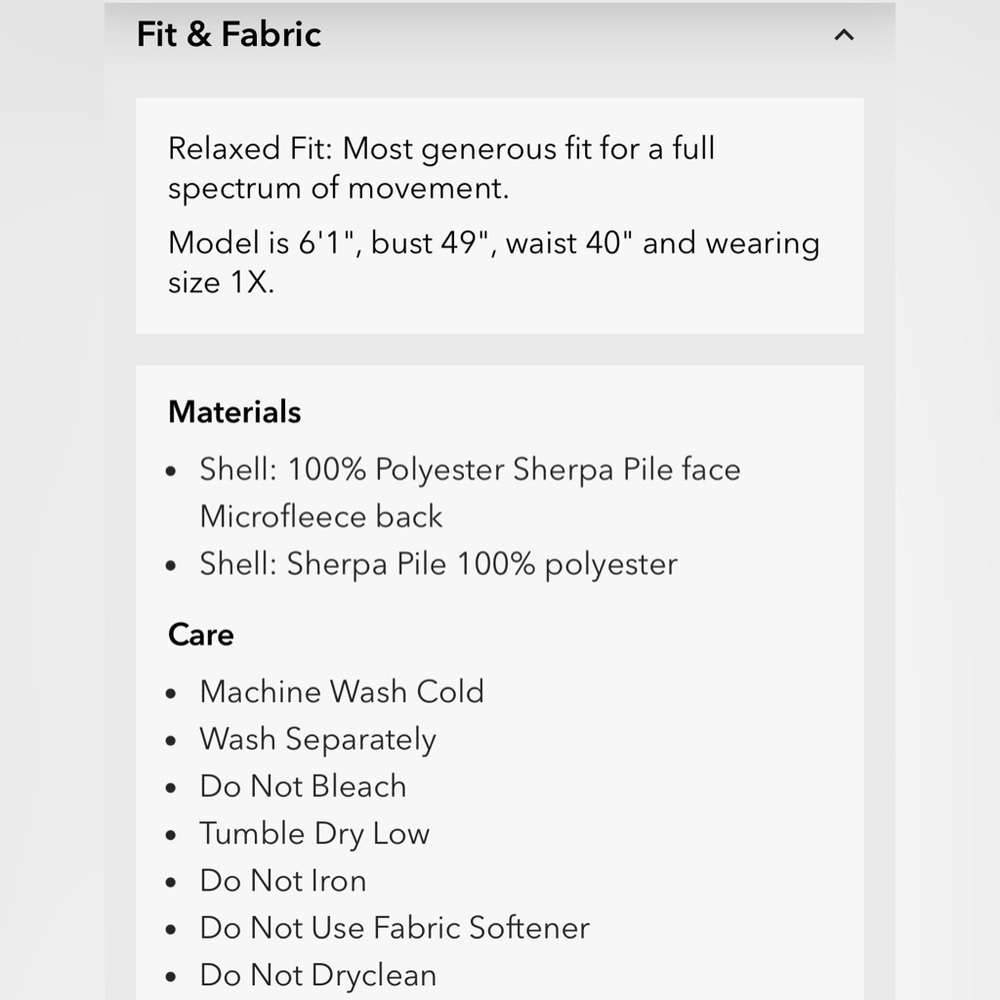Select the Relaxed Fit description text
The height and width of the screenshot is (1000, 1000).
coord(441,168)
